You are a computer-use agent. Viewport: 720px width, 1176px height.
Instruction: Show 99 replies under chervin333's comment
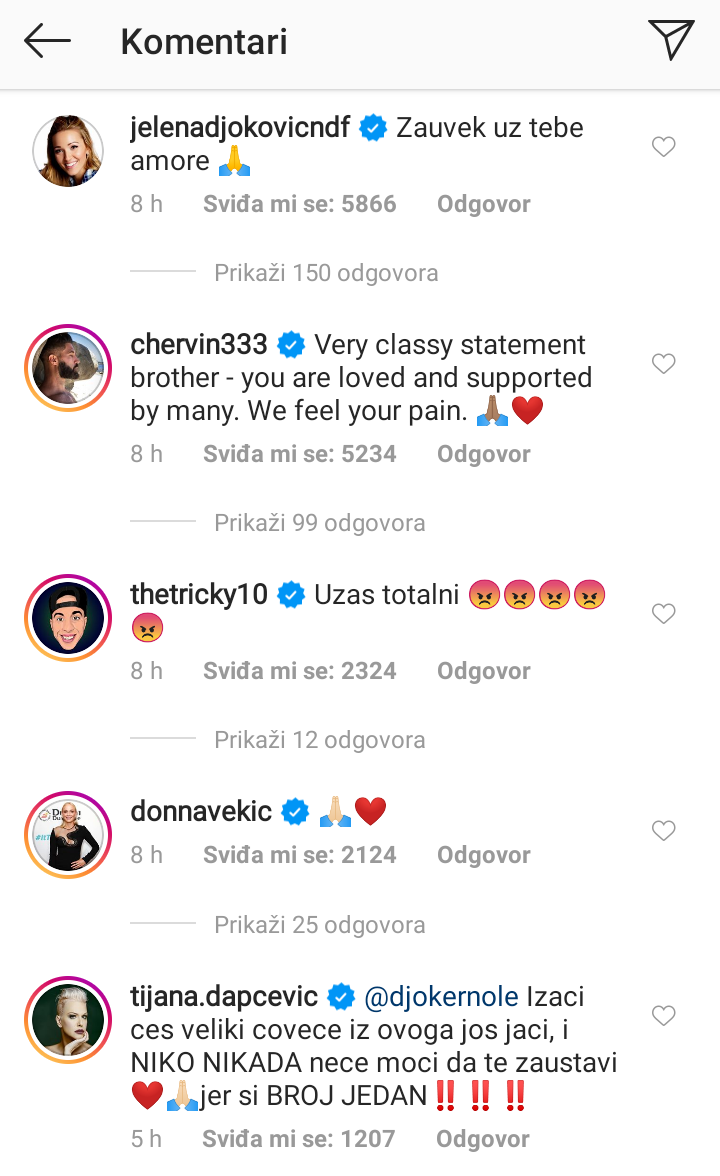click(320, 523)
